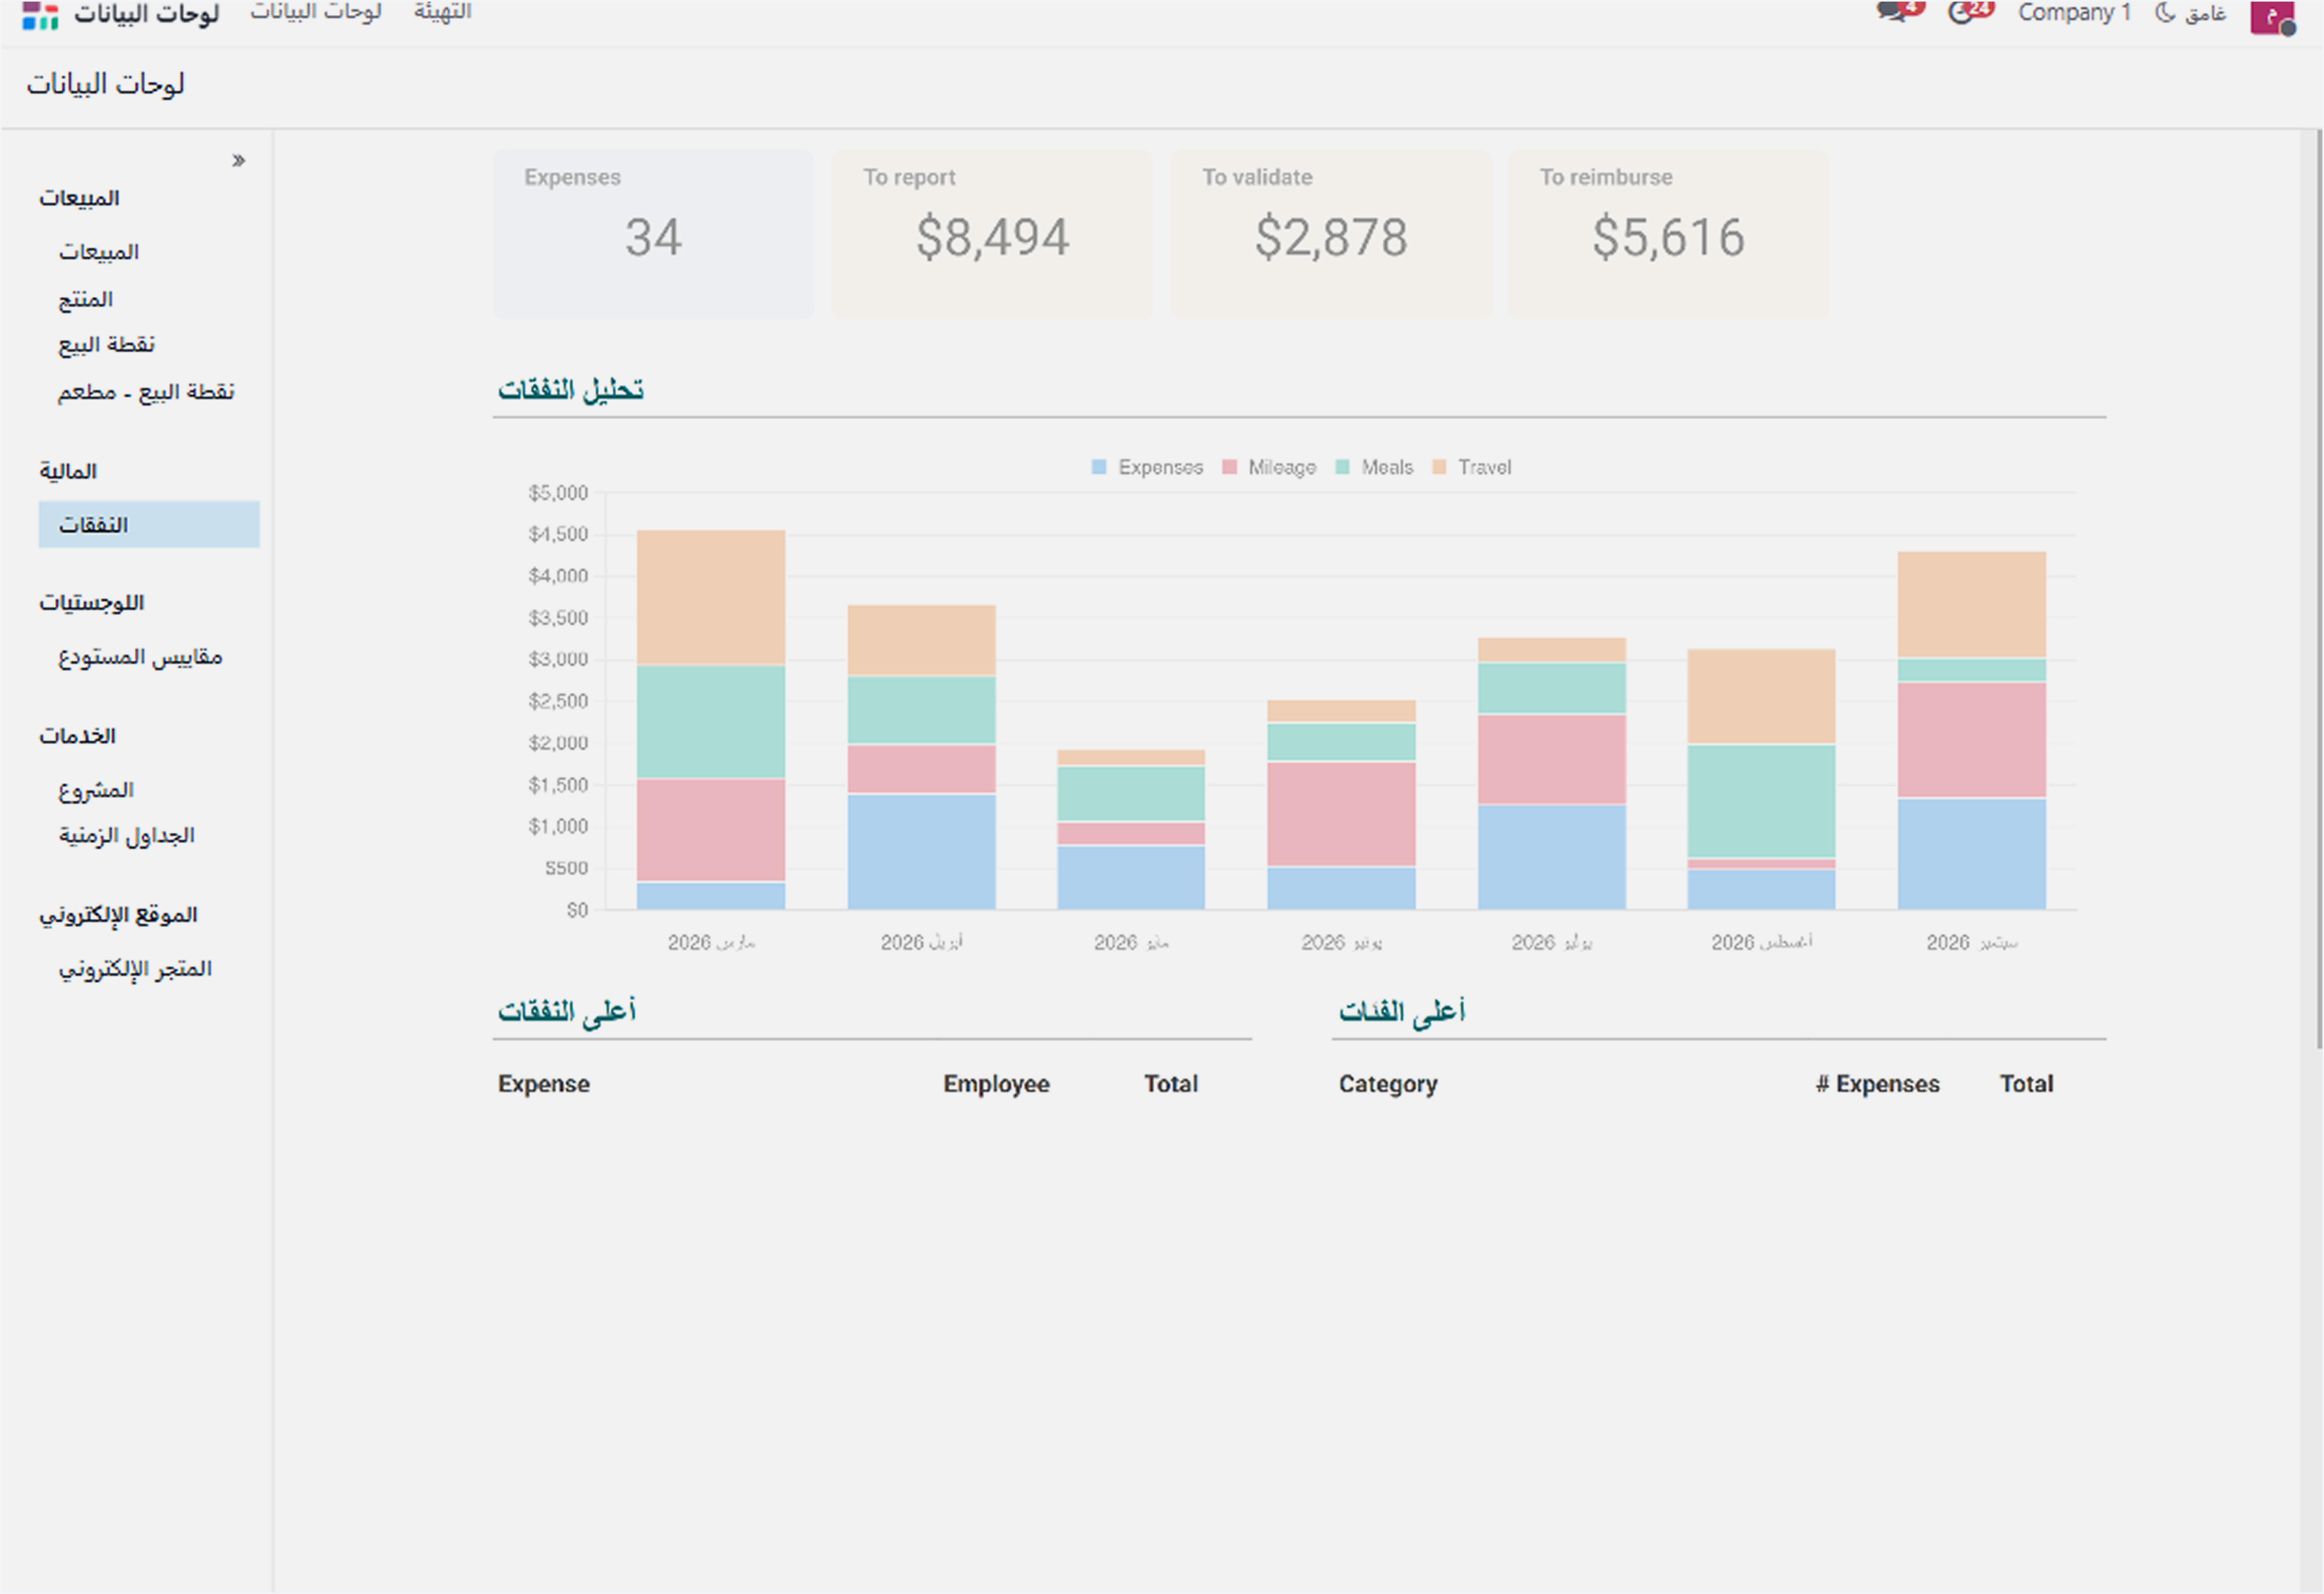The height and width of the screenshot is (1594, 2324).
Task: Click the Category column header
Action: pyautogui.click(x=1388, y=1084)
